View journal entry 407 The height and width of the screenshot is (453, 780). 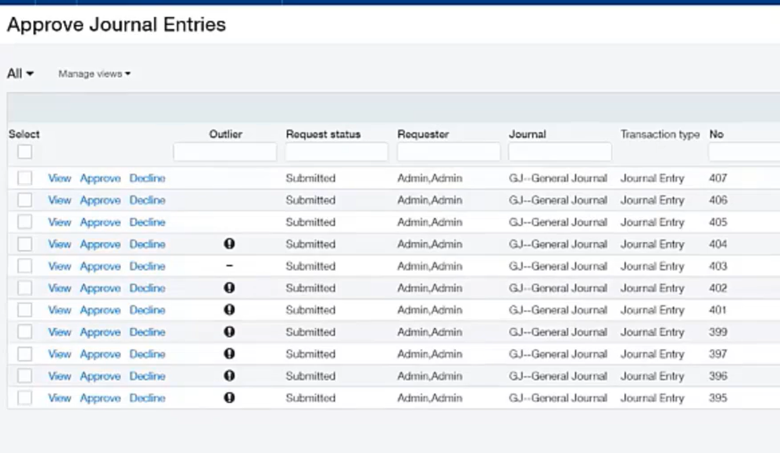click(60, 178)
